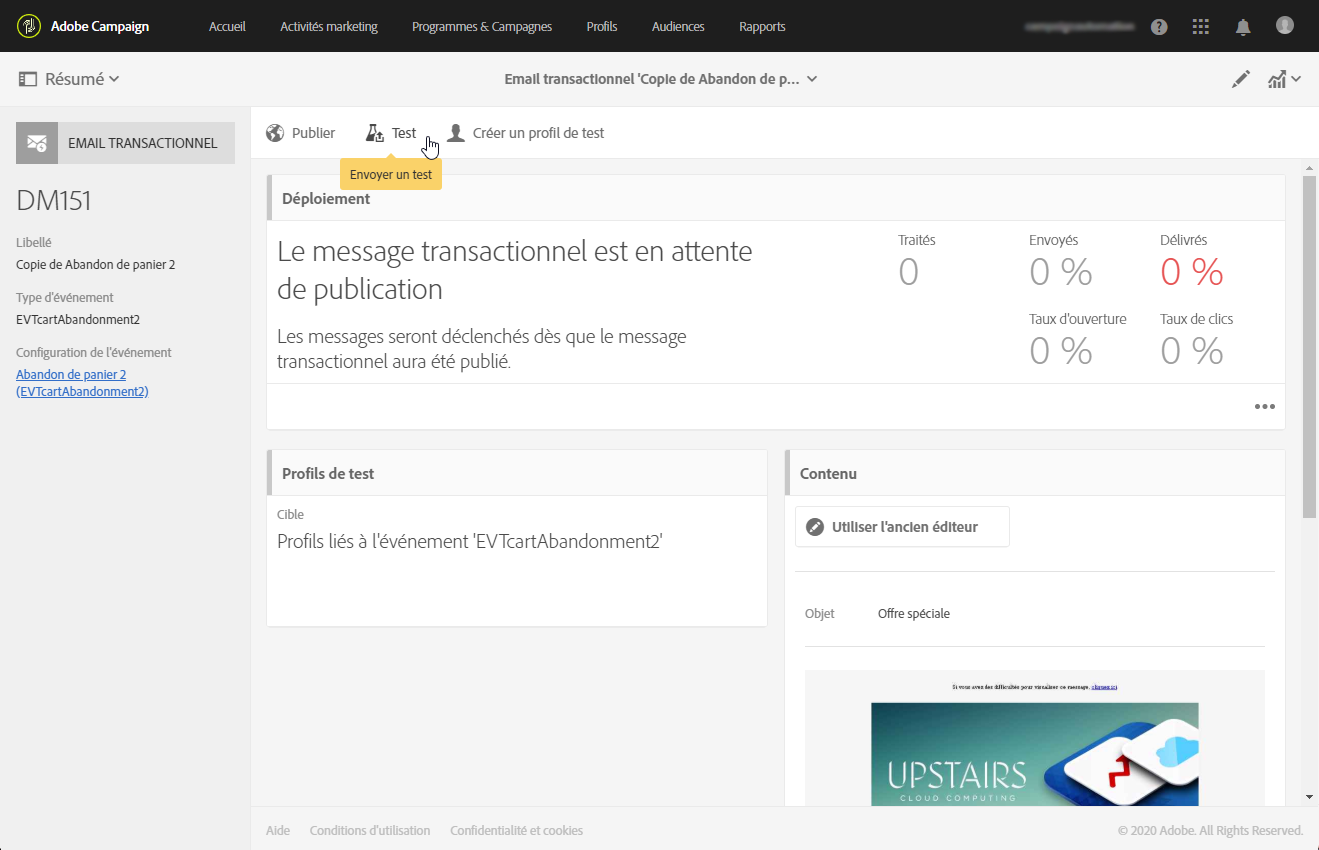Click the Déploiement panel header
Viewport: 1319px width, 850px height.
pos(776,198)
